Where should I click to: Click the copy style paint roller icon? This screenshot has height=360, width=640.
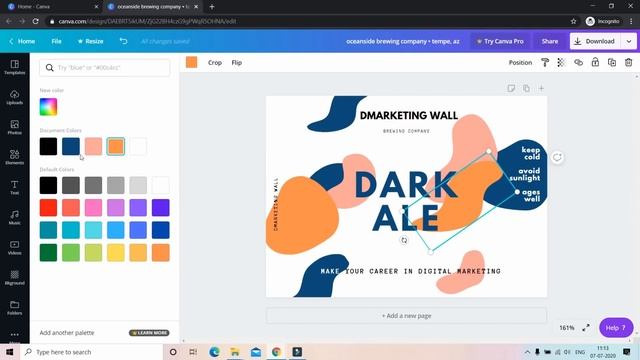(545, 62)
